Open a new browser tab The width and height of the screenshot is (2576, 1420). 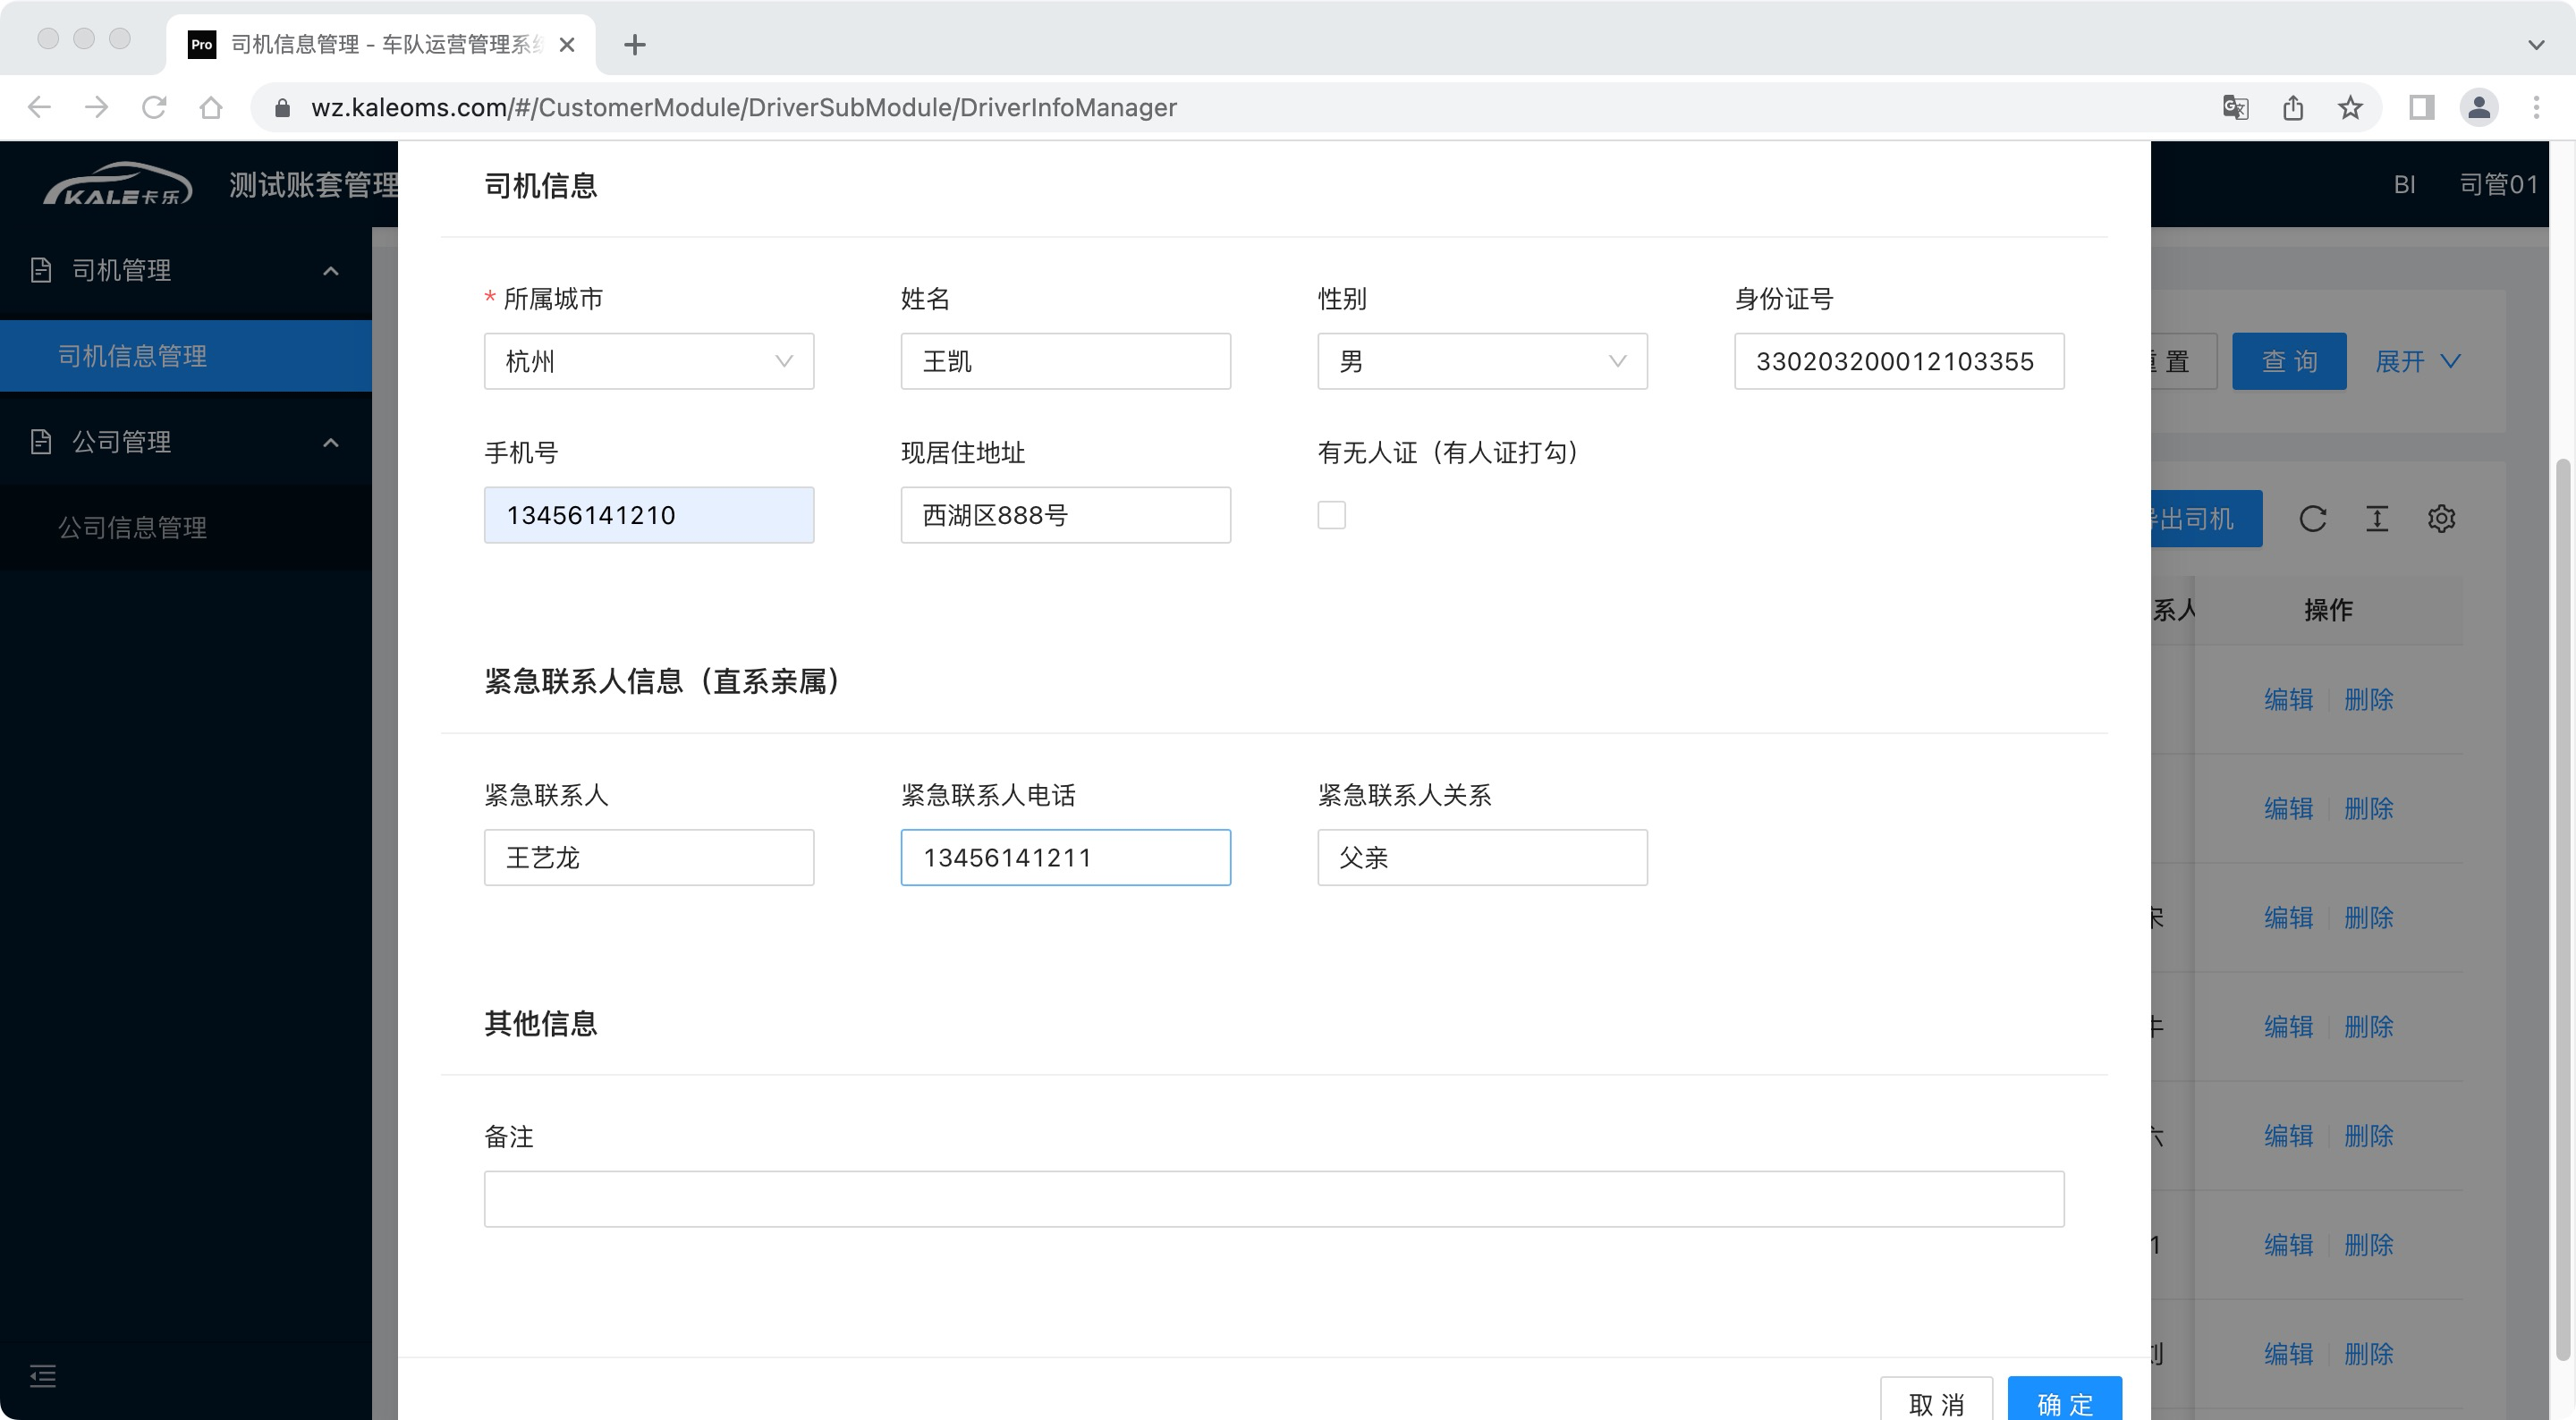click(634, 45)
